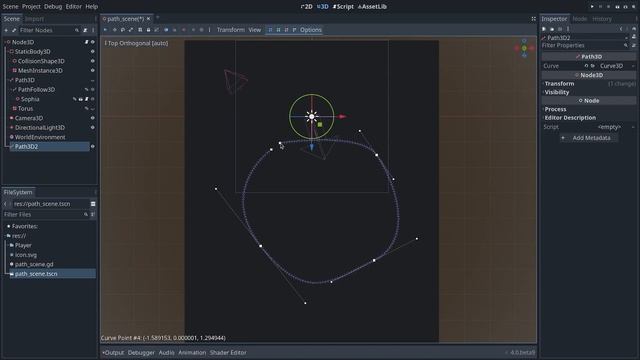Toggle visibility of Camera3D
Screen dimensions: 640x360
(93, 118)
